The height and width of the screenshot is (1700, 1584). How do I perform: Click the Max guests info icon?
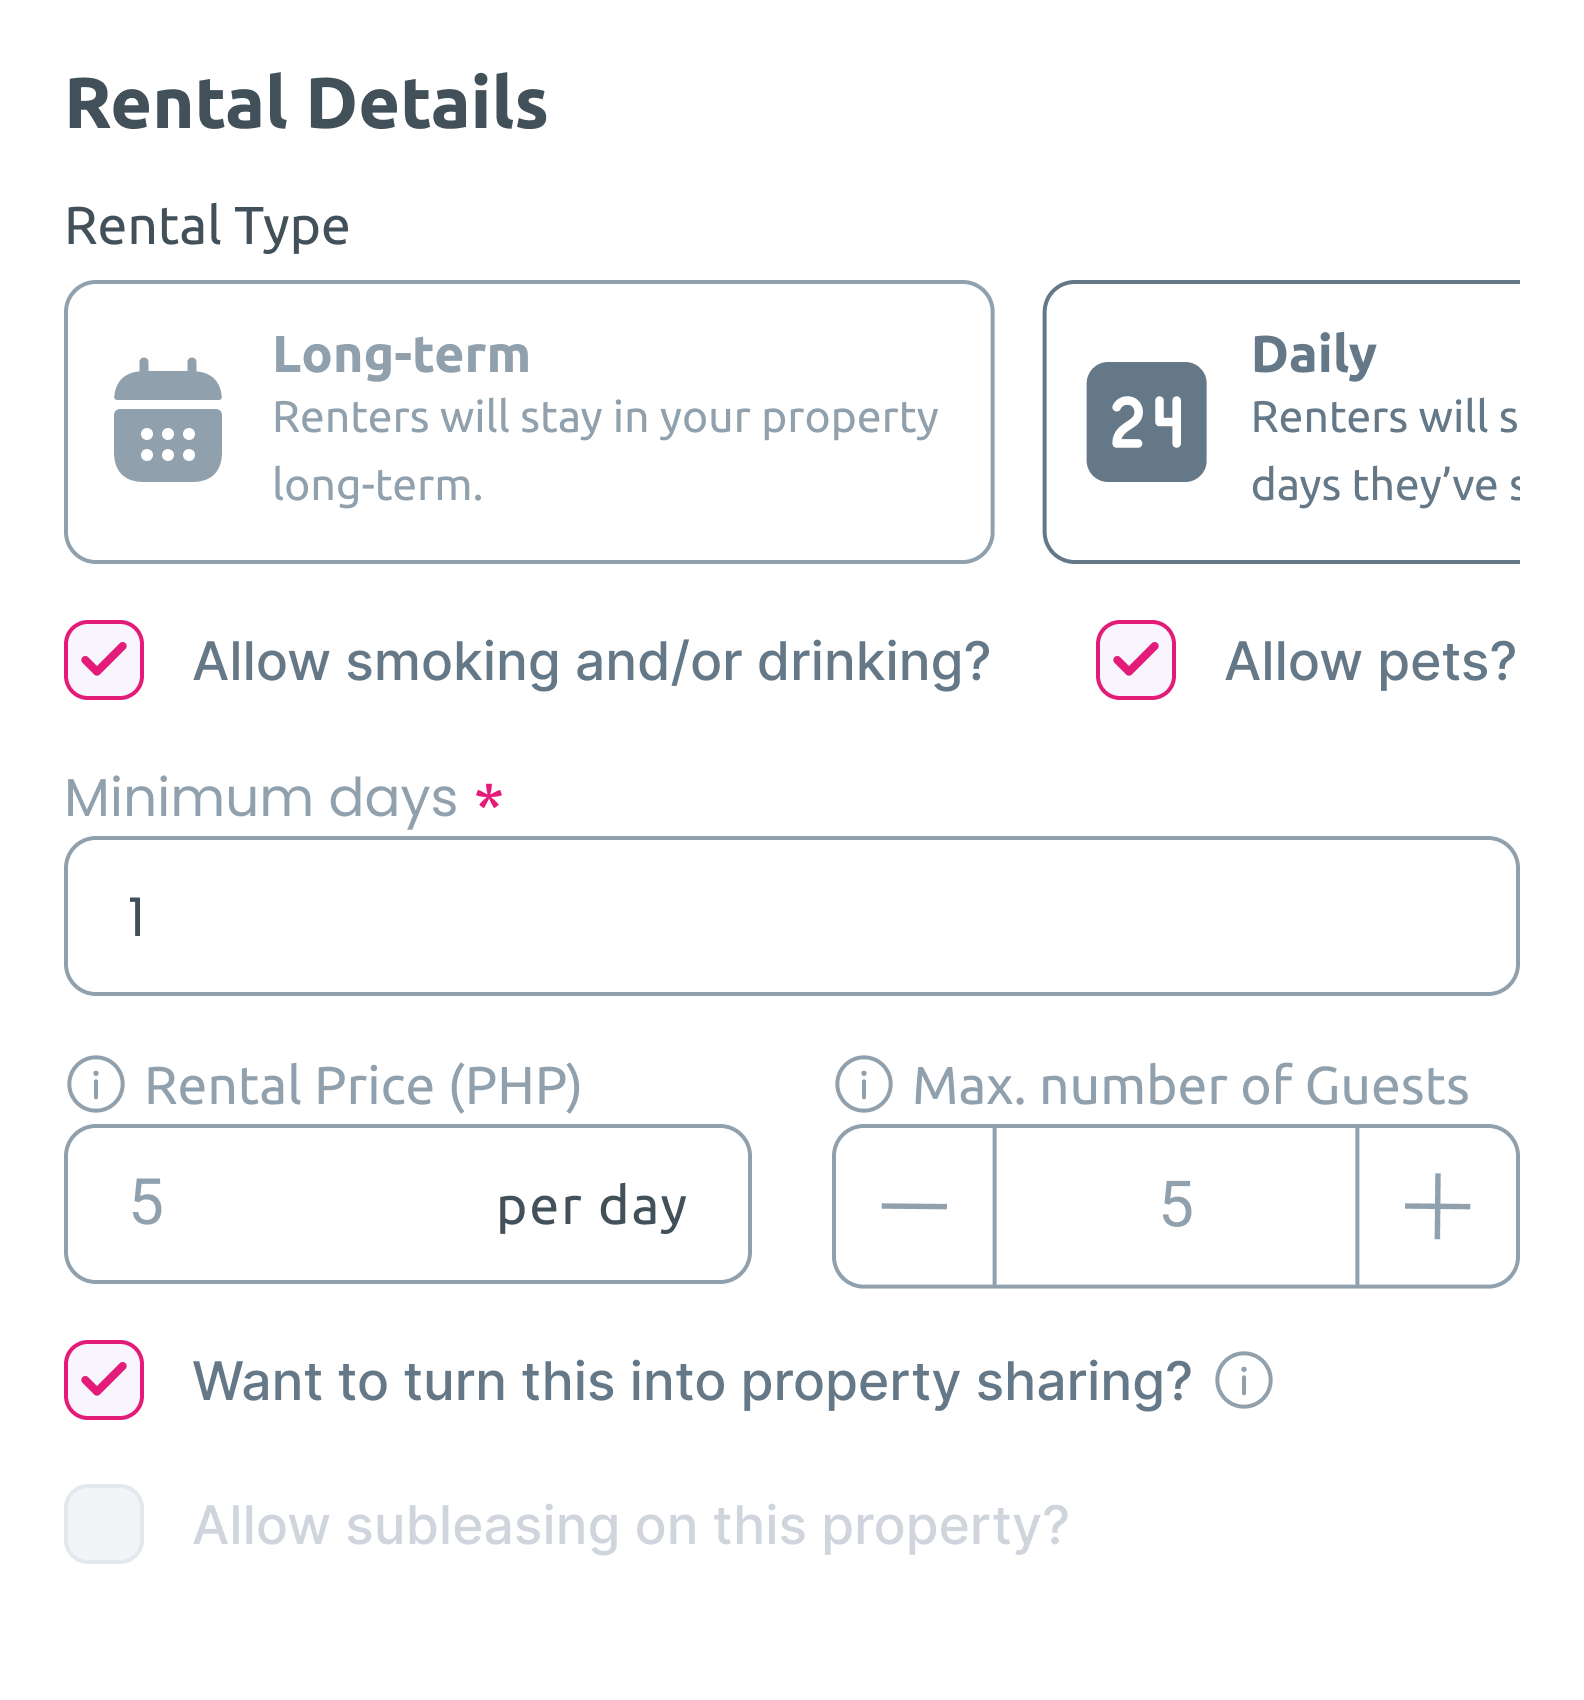[x=863, y=1085]
